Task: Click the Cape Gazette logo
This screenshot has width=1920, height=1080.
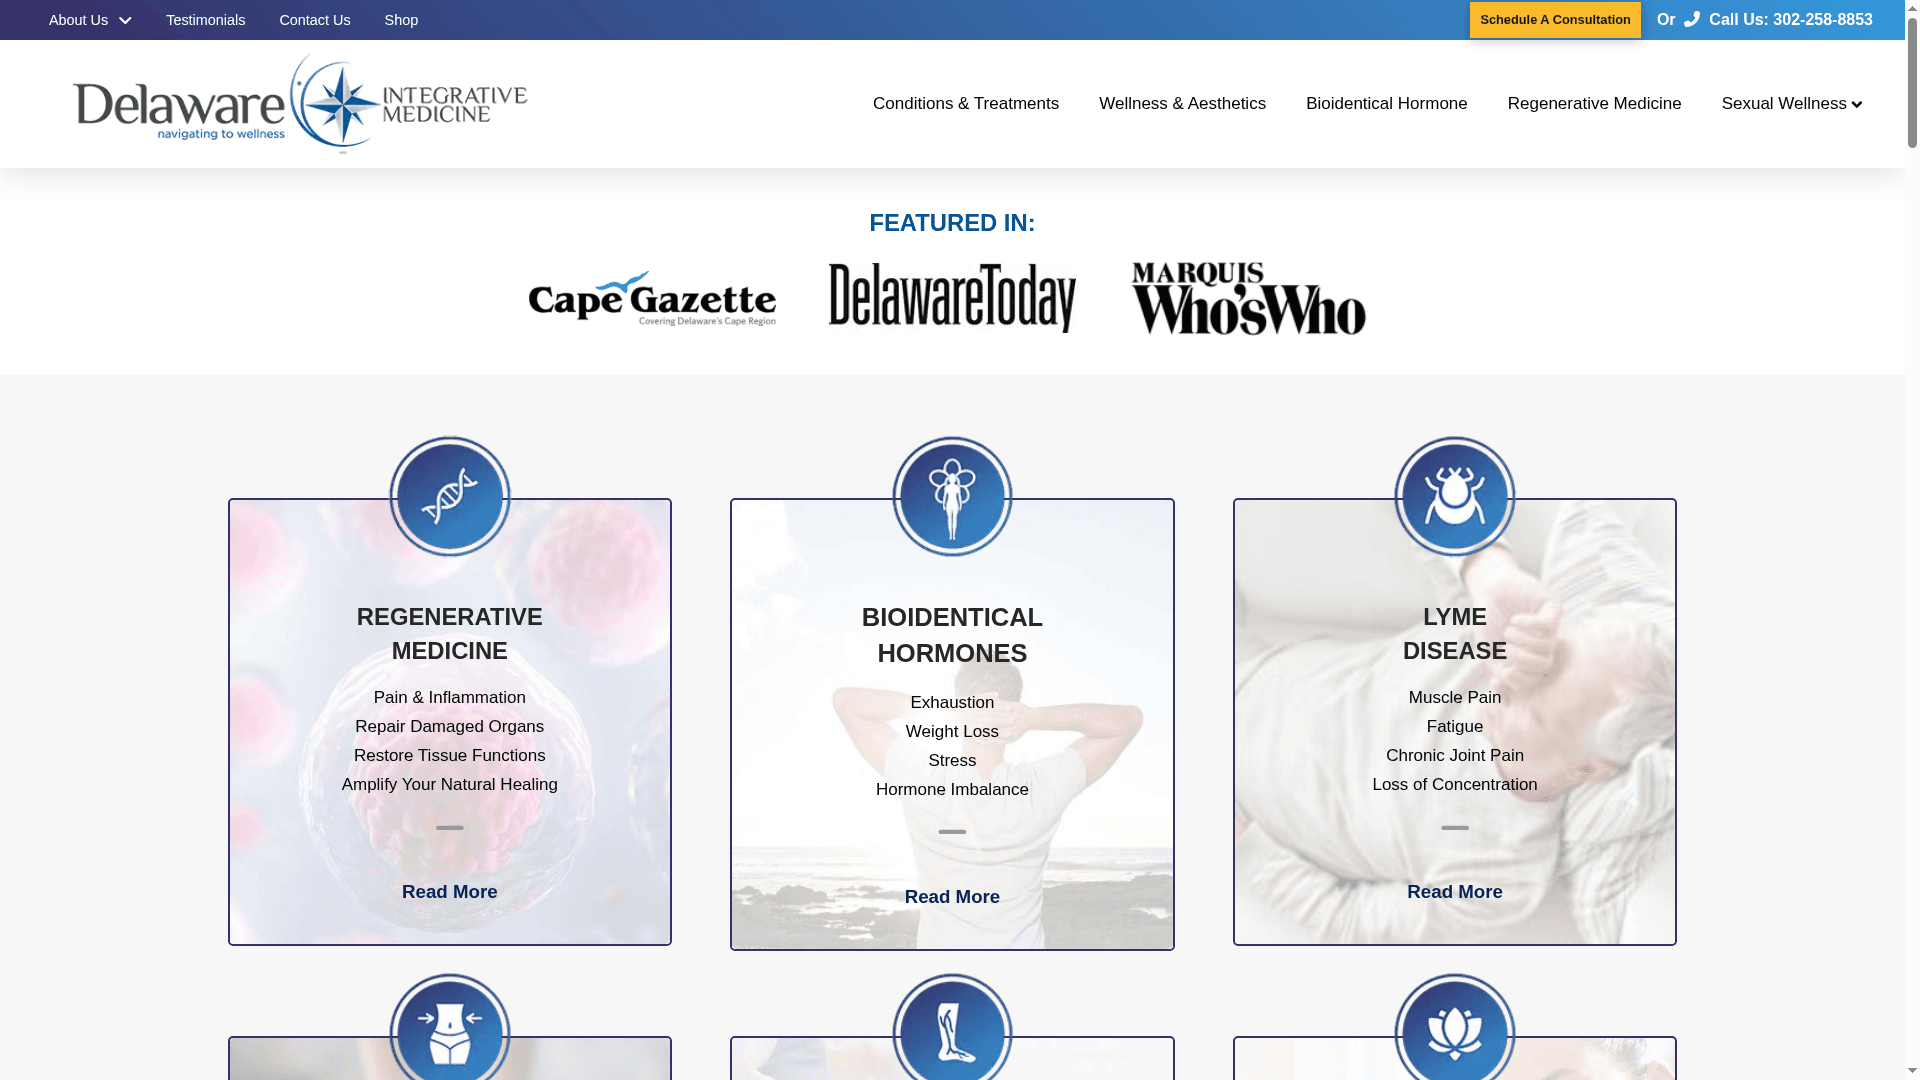Action: (652, 298)
